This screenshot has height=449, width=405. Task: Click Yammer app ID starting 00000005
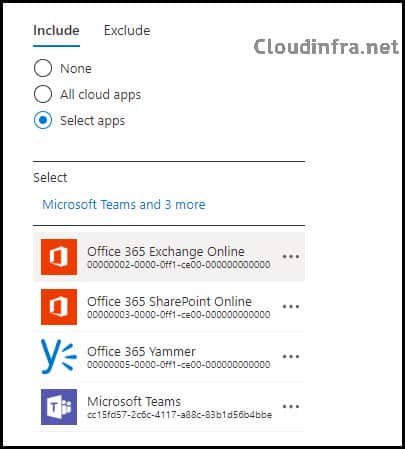click(179, 365)
